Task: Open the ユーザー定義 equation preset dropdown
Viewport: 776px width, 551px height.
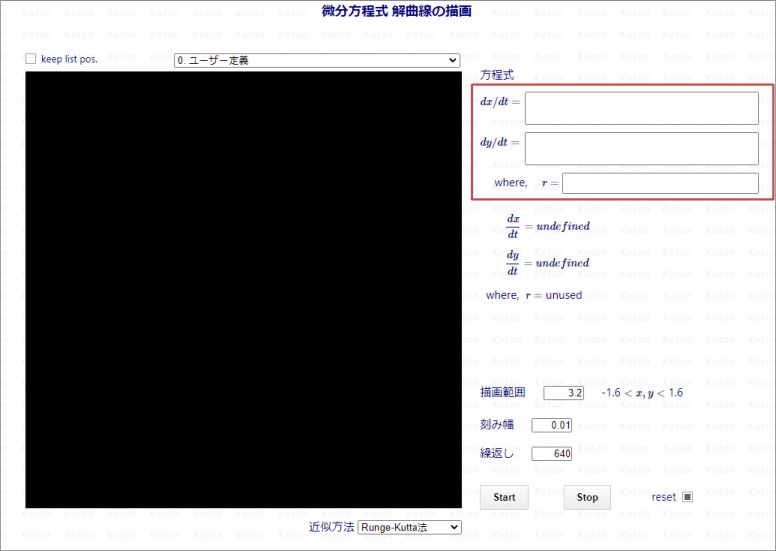Action: pyautogui.click(x=317, y=60)
